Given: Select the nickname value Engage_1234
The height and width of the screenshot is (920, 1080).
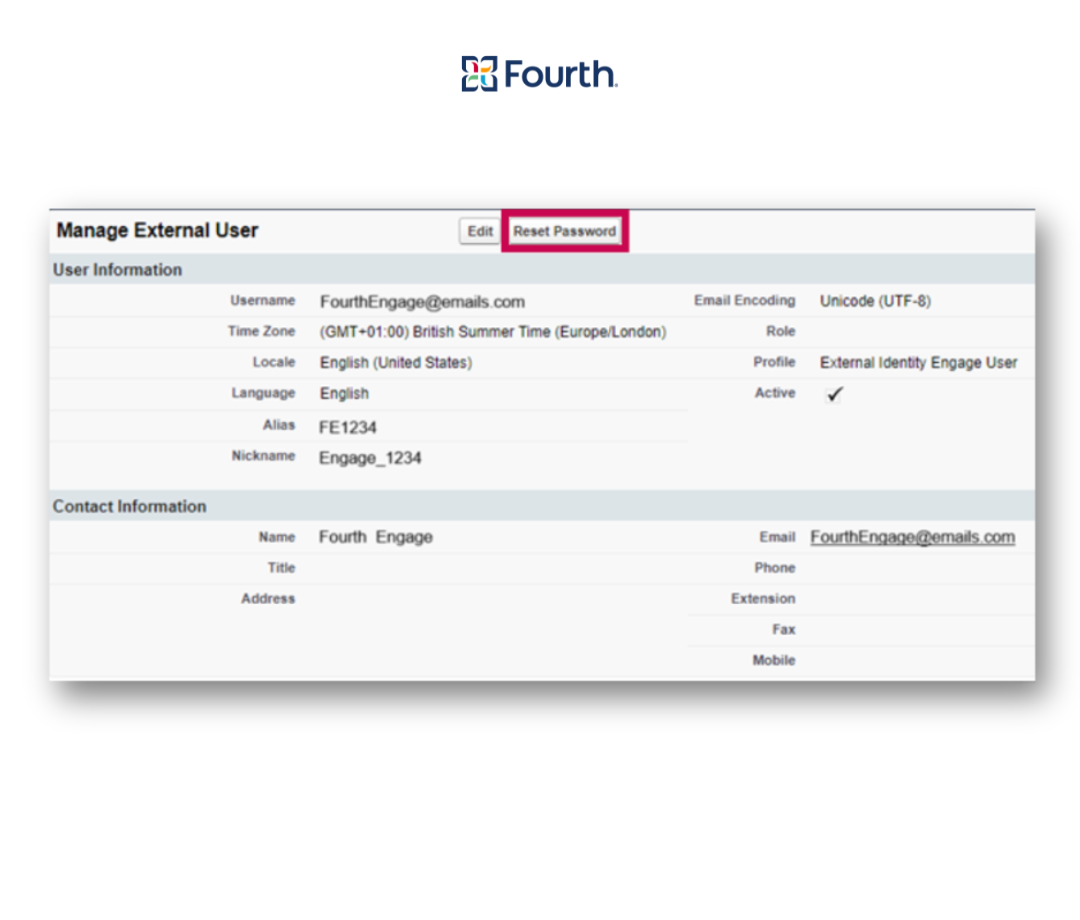Looking at the screenshot, I should click(370, 459).
